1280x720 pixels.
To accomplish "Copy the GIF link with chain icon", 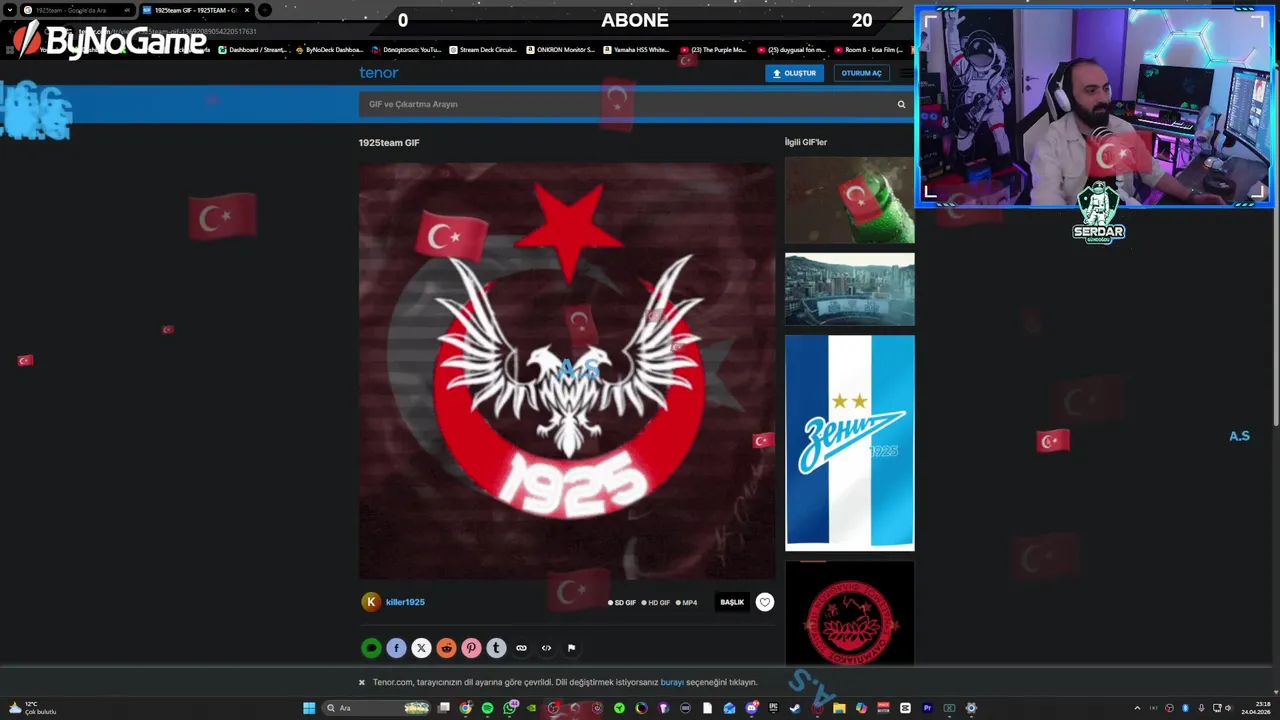I will tap(521, 648).
